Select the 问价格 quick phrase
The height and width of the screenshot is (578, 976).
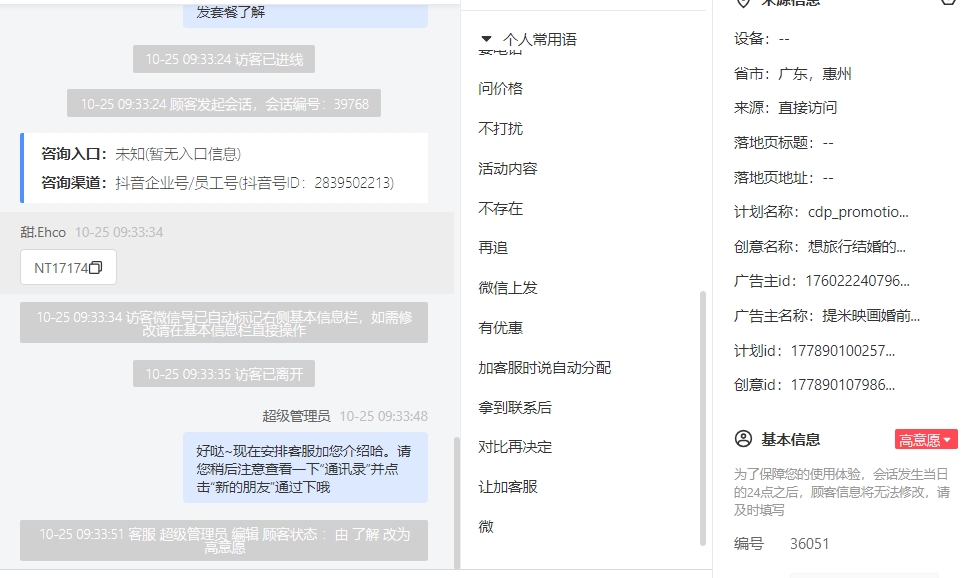point(500,88)
